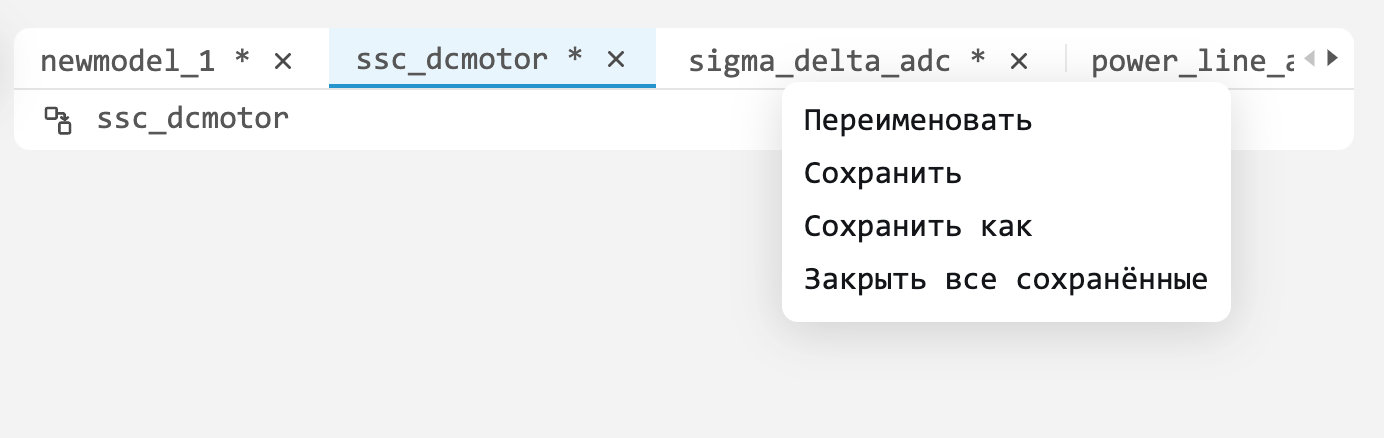Choose Закрыть все сохранённые option
1384x438 pixels.
(1006, 278)
